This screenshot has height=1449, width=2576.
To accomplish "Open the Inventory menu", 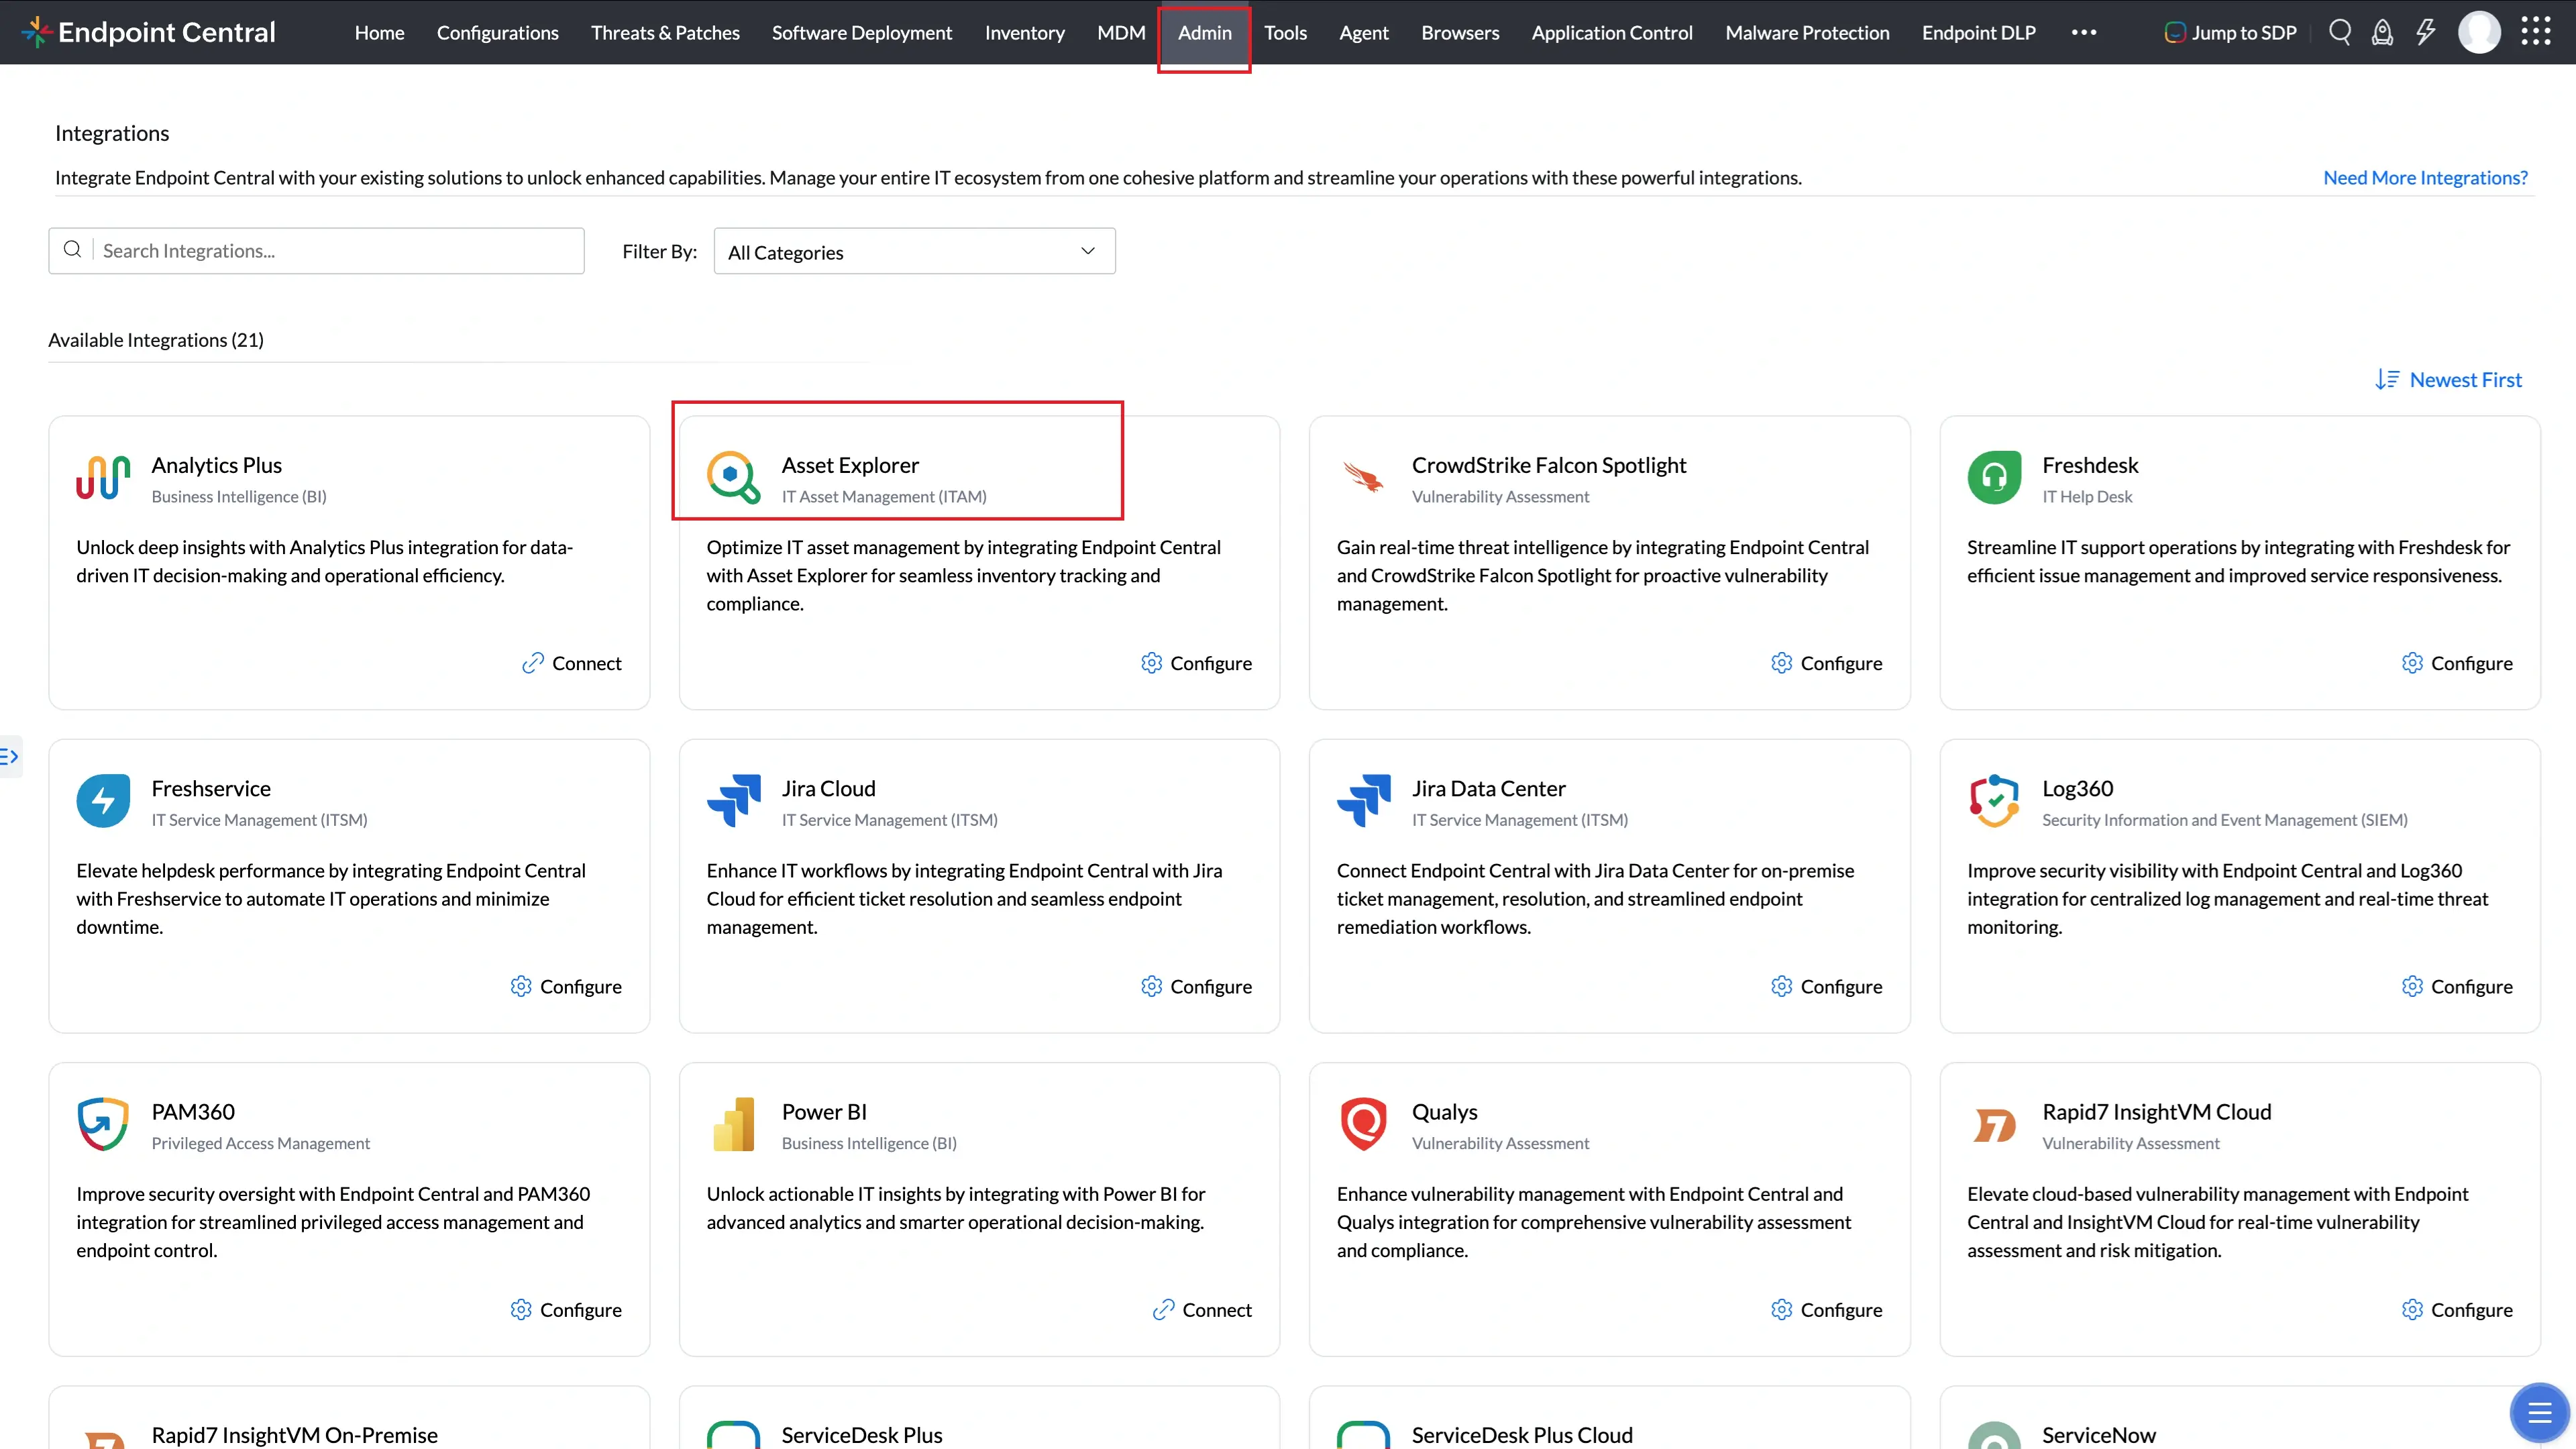I will [x=1024, y=32].
